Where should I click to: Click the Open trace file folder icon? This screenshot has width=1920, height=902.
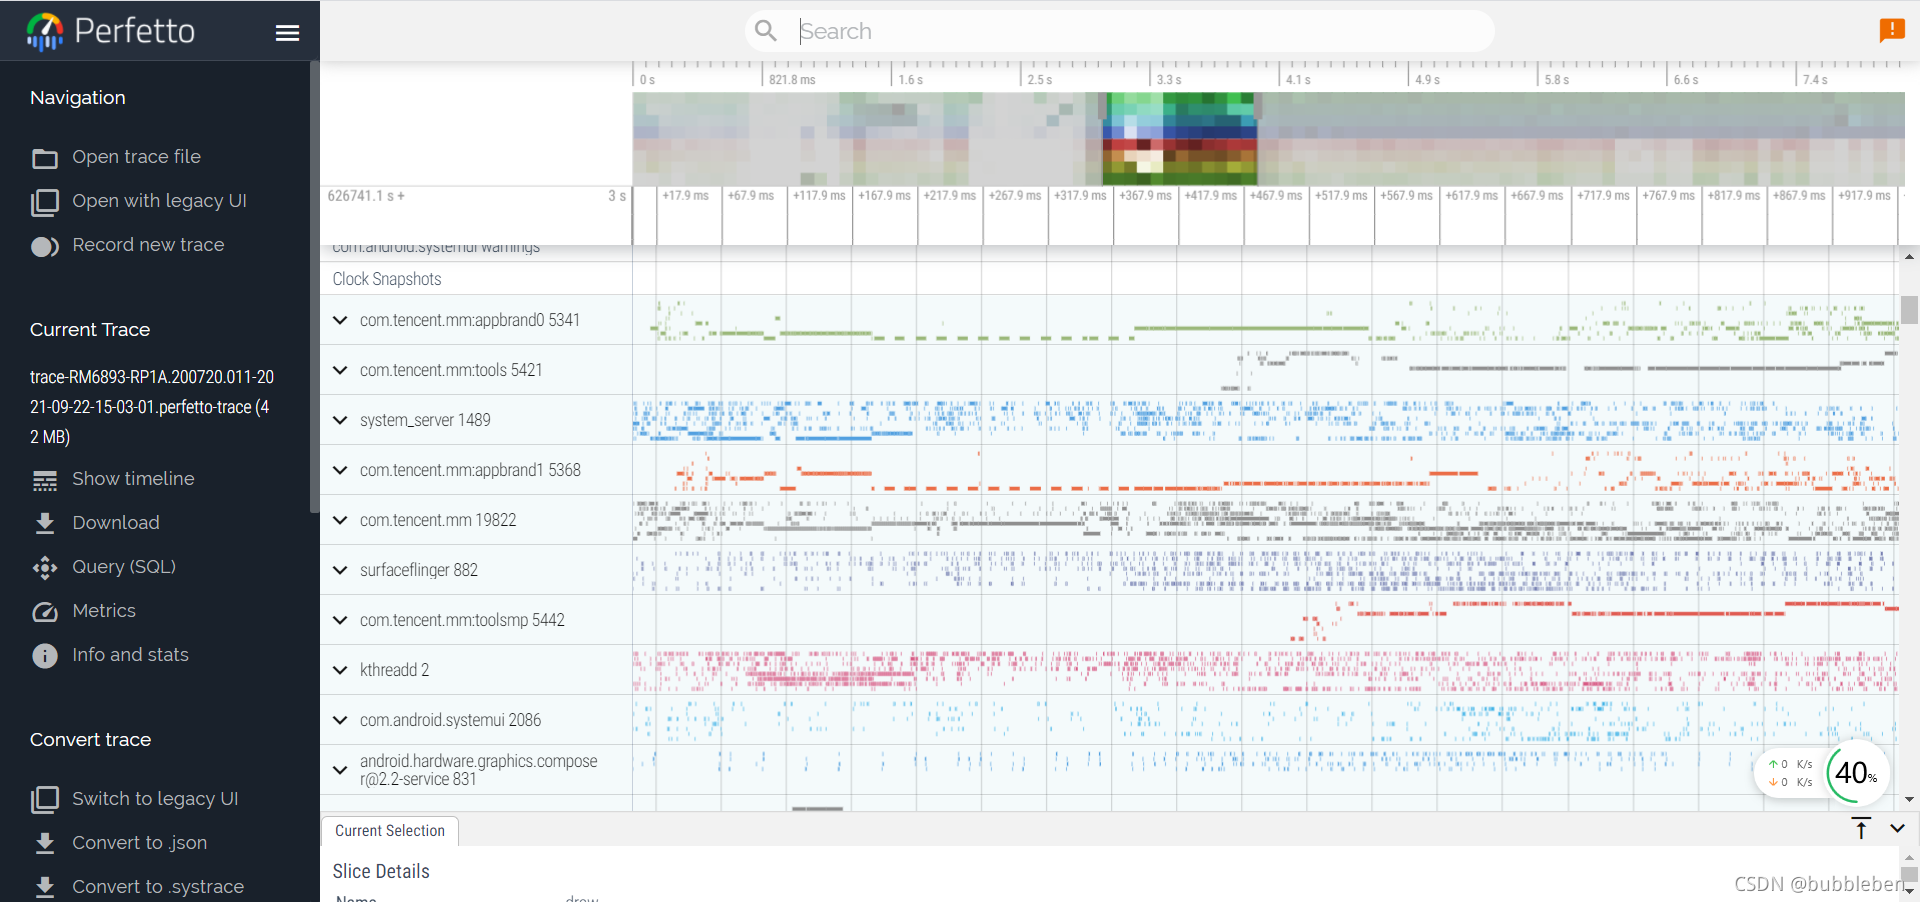click(x=45, y=158)
